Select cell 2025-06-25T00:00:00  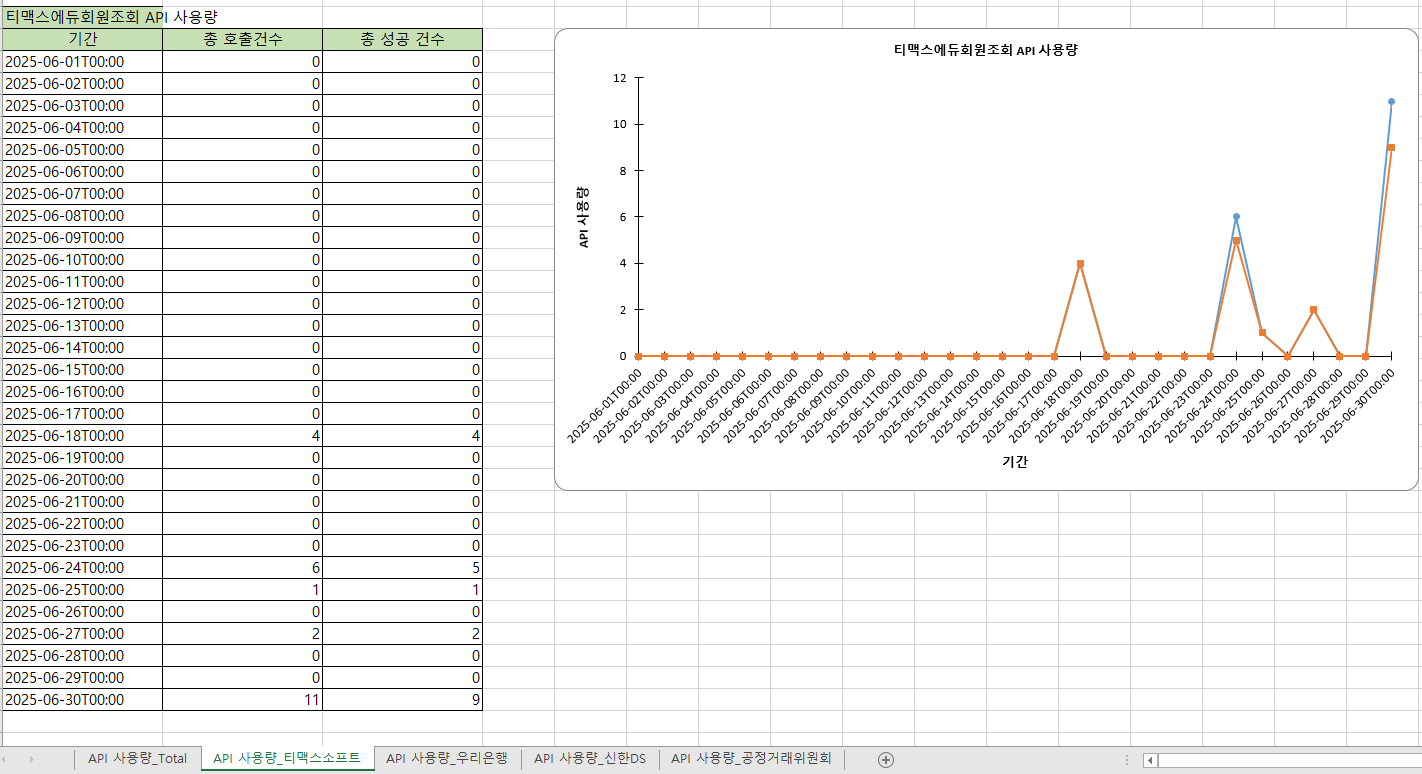pos(82,589)
